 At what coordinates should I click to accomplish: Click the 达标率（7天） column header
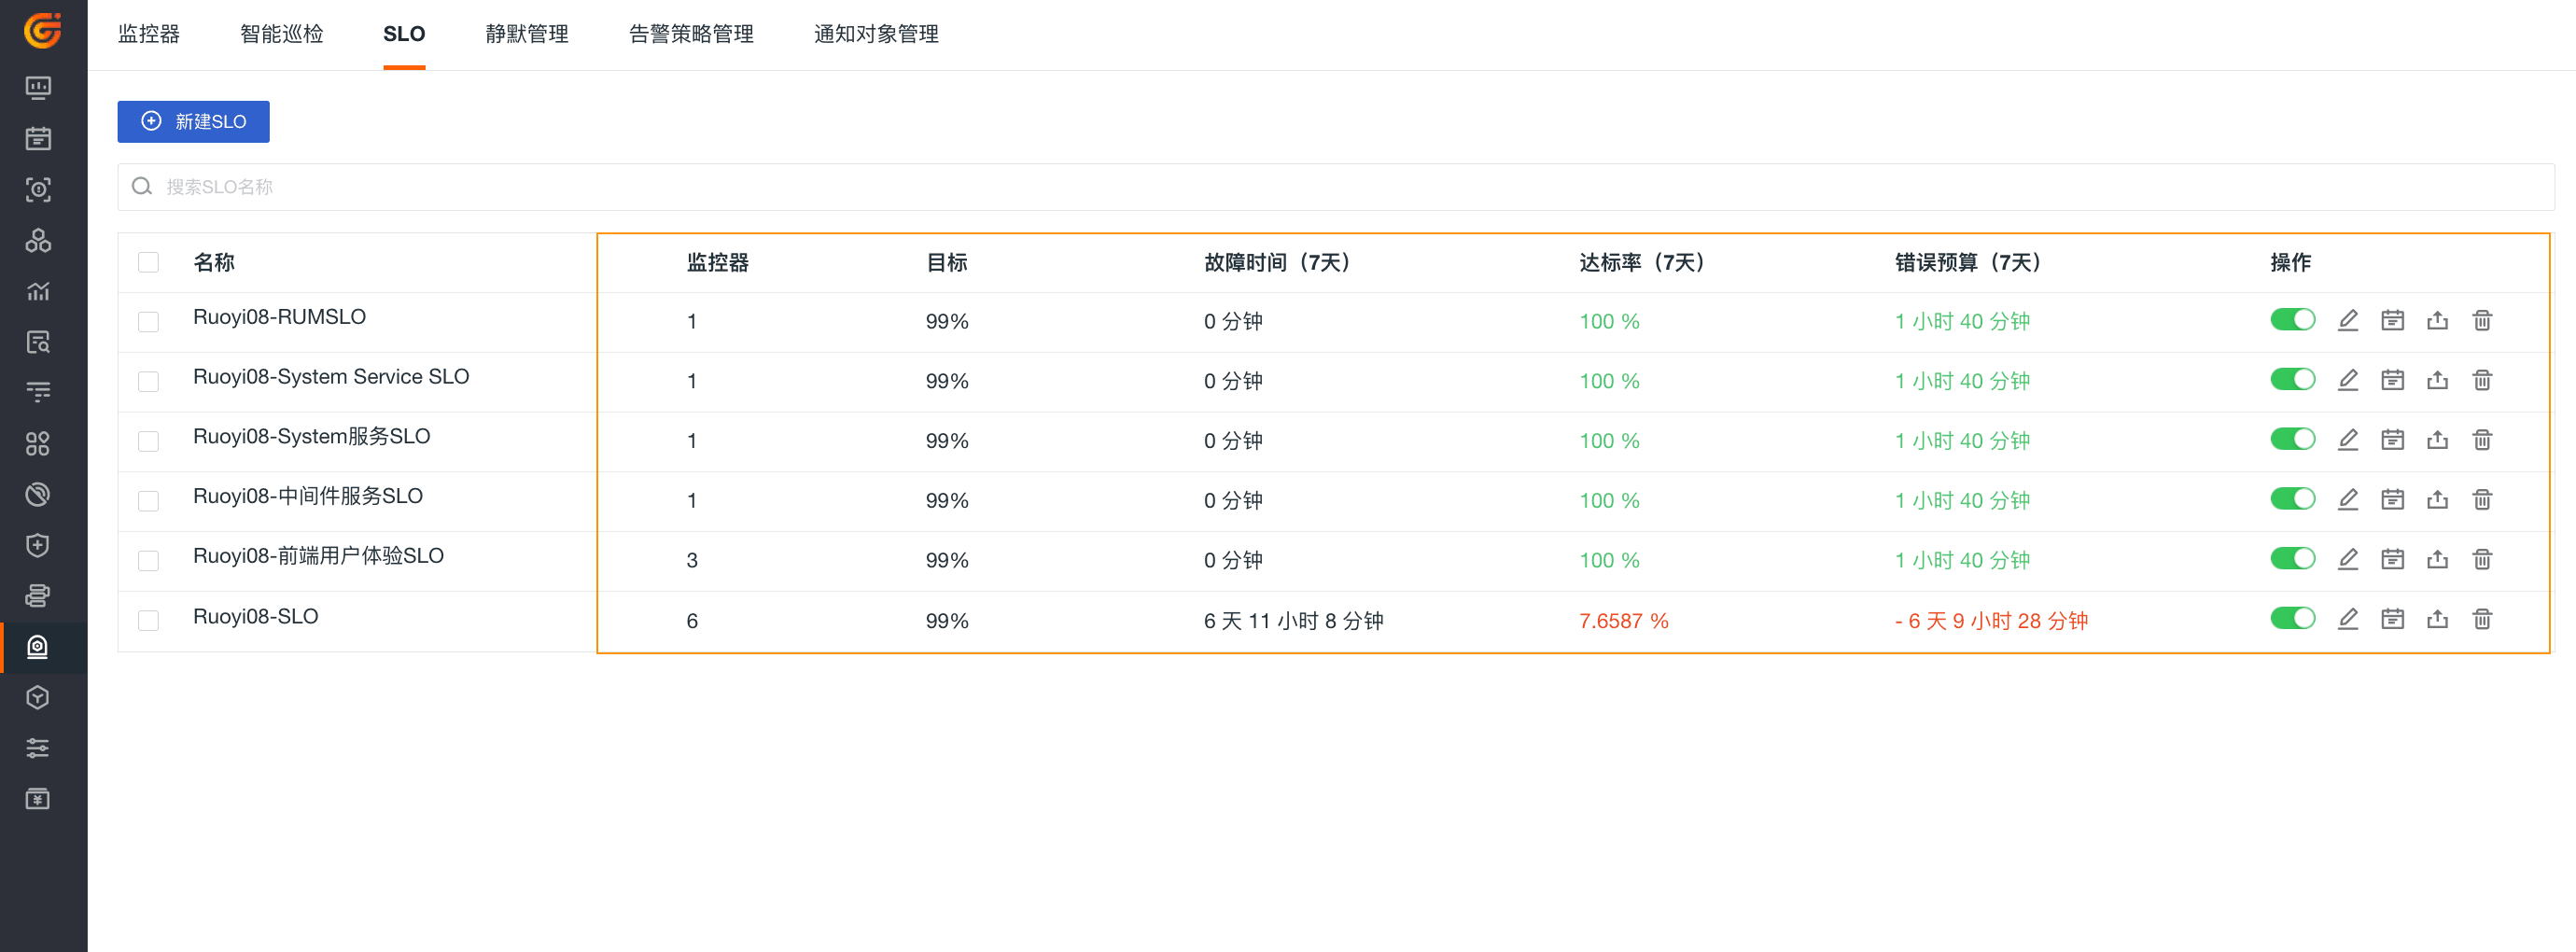(1641, 262)
